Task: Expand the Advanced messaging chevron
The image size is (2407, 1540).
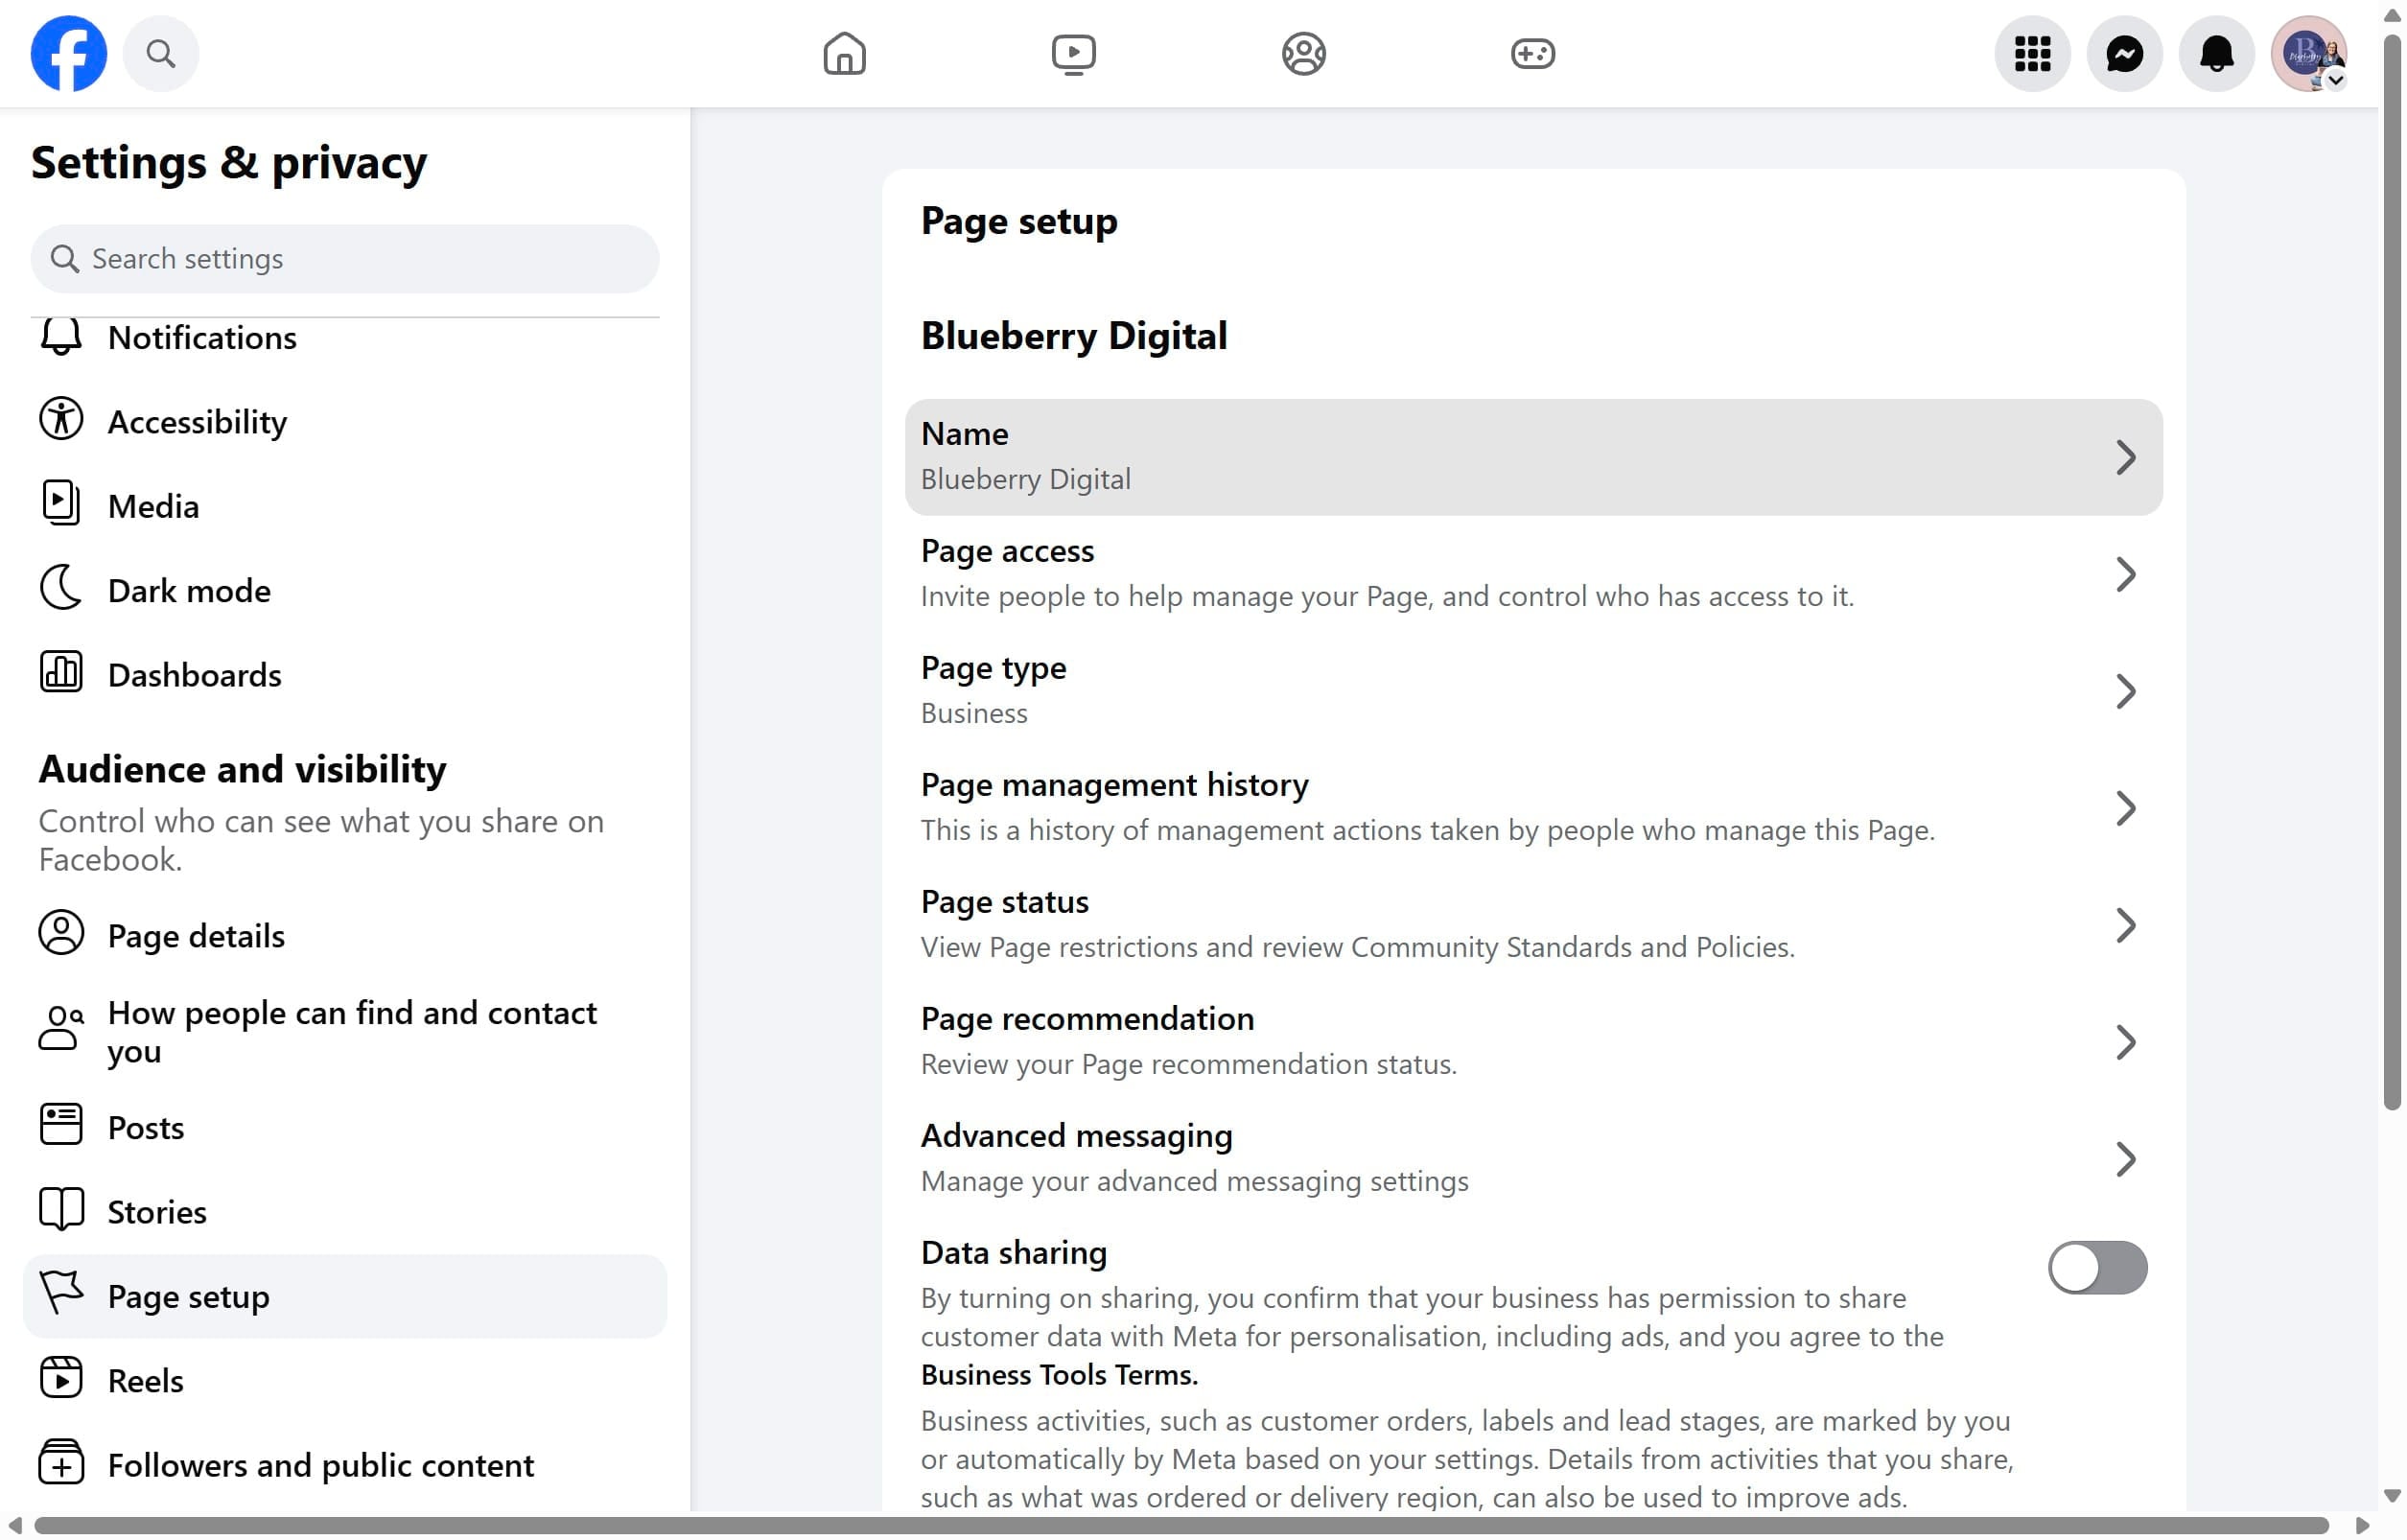Action: 2125,1159
